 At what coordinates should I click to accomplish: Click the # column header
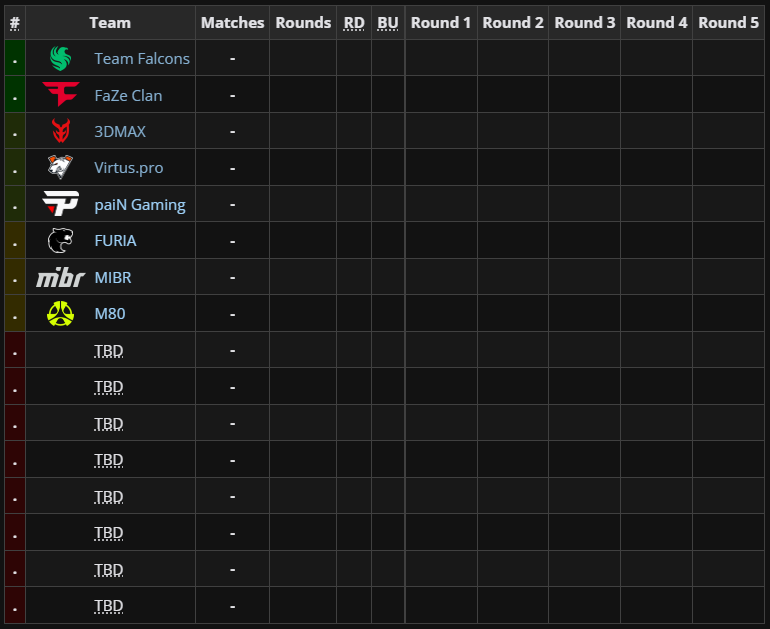15,23
